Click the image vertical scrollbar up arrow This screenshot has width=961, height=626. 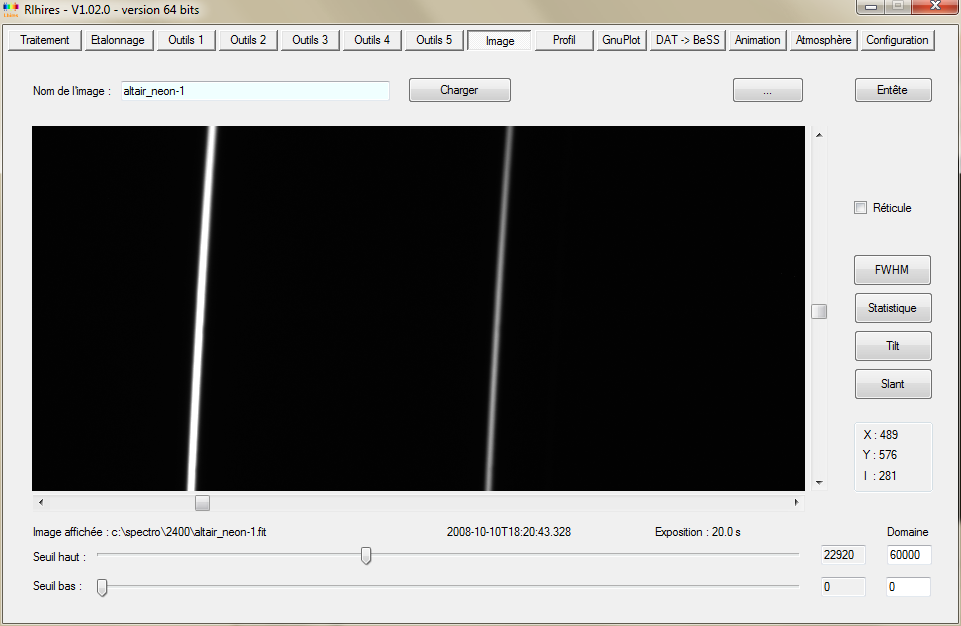(x=819, y=135)
